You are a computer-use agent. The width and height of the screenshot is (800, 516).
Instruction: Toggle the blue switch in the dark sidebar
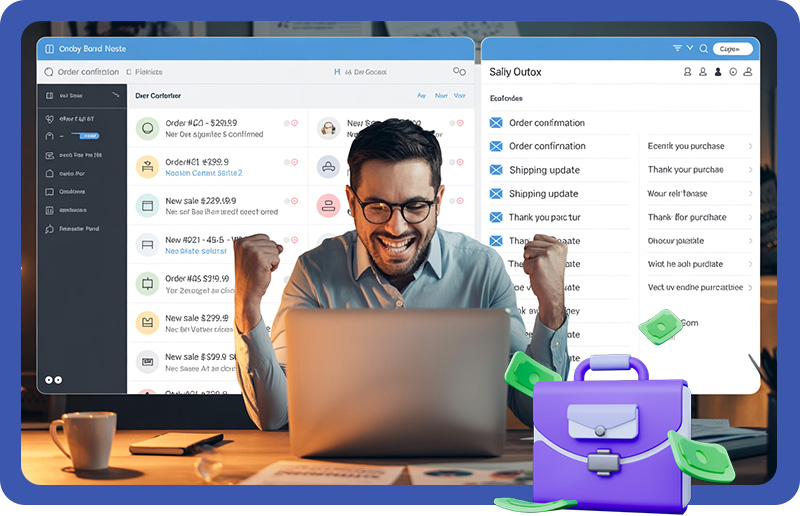point(87,134)
